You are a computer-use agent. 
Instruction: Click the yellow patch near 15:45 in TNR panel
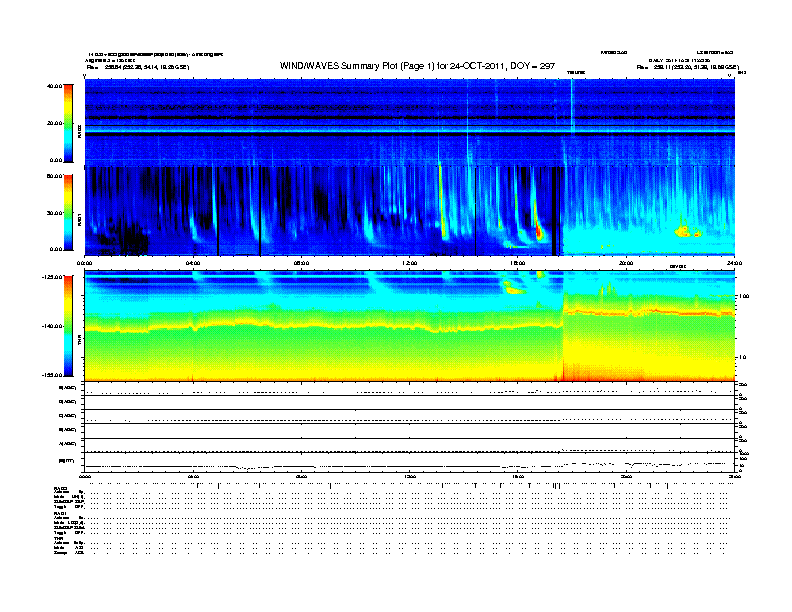click(514, 288)
